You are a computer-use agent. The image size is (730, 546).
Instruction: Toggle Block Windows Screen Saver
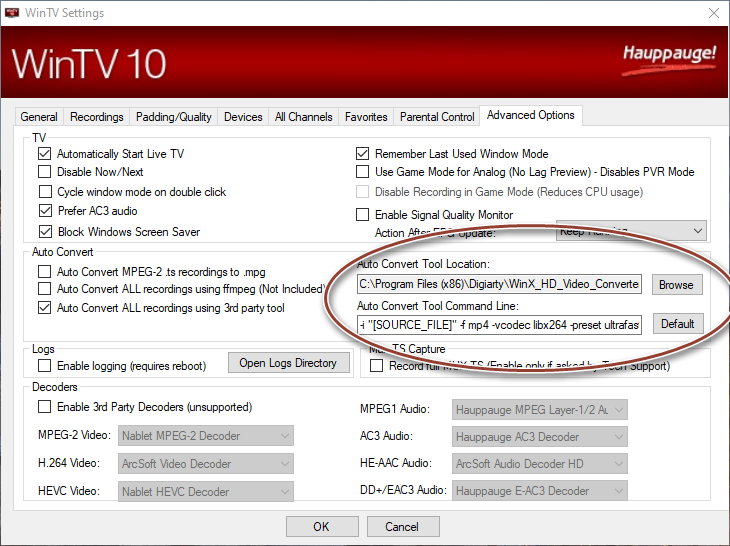click(x=45, y=231)
